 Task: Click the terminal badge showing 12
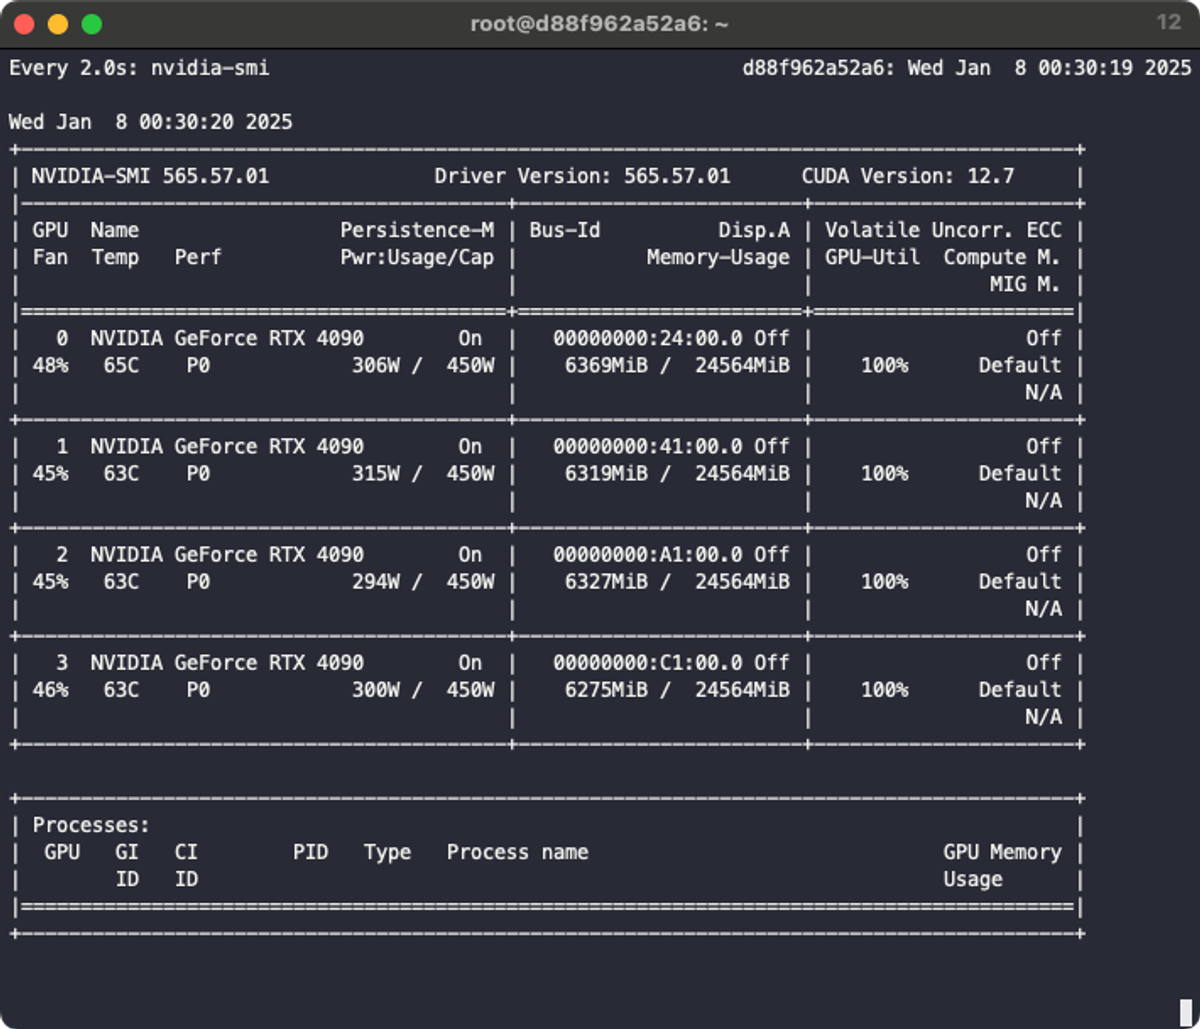coord(1172,19)
